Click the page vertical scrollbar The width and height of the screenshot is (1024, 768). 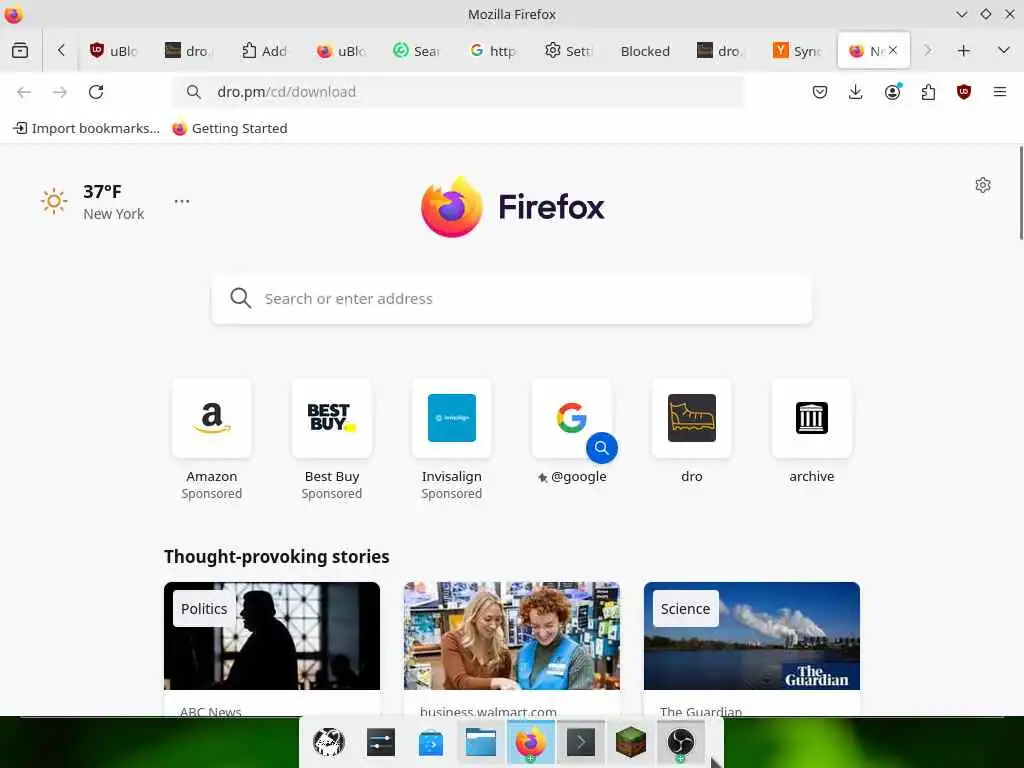[1021, 193]
